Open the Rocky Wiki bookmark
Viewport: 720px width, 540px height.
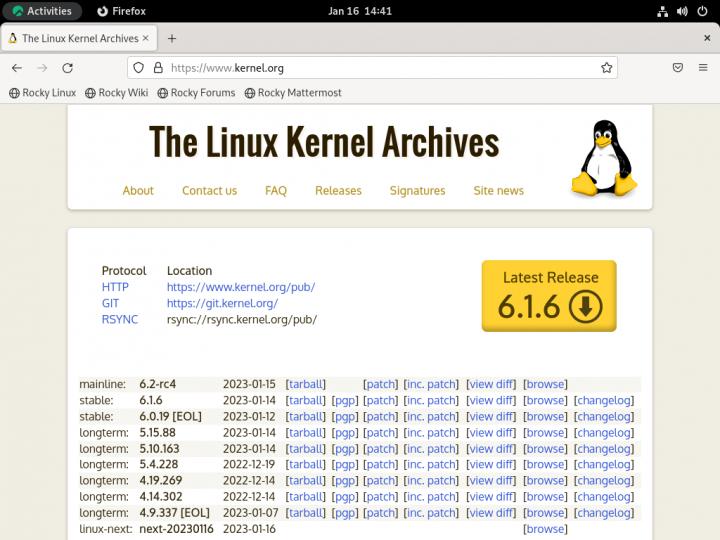(116, 93)
